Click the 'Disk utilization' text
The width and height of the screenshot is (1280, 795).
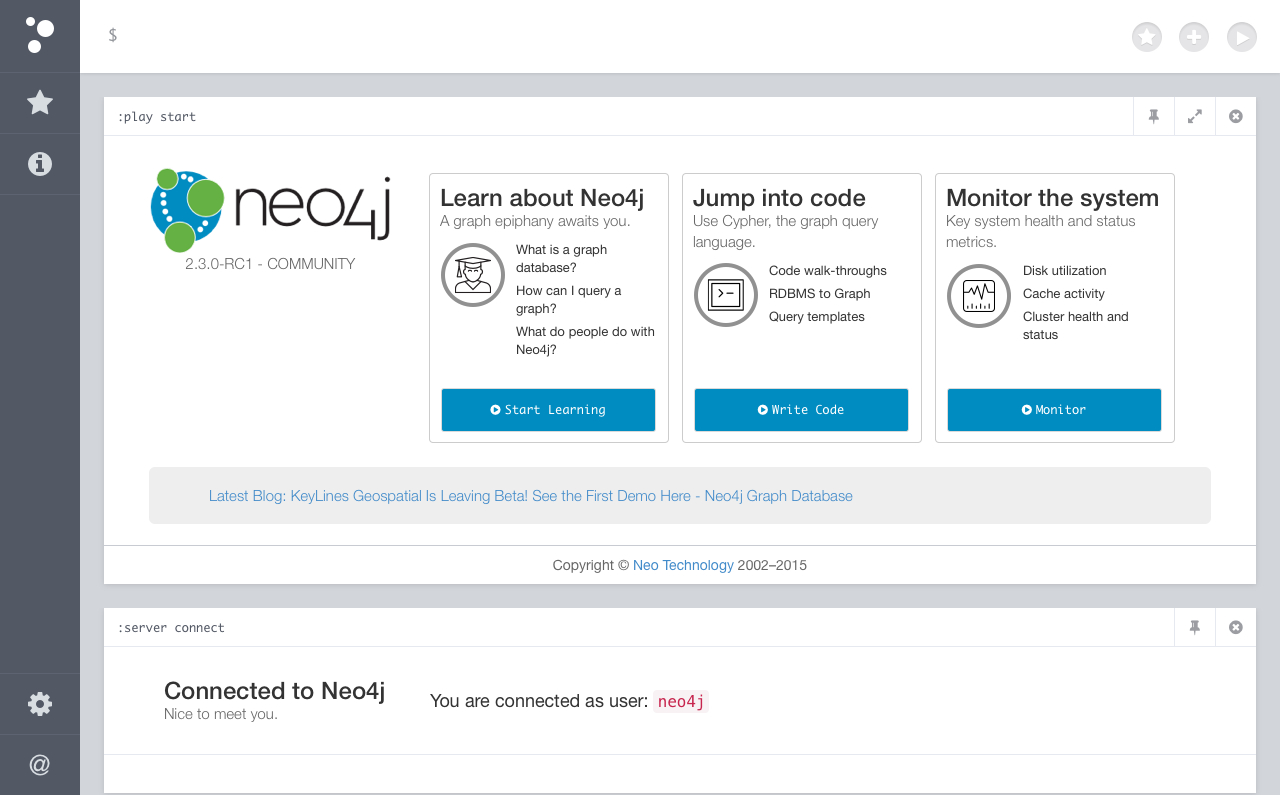(x=1065, y=271)
